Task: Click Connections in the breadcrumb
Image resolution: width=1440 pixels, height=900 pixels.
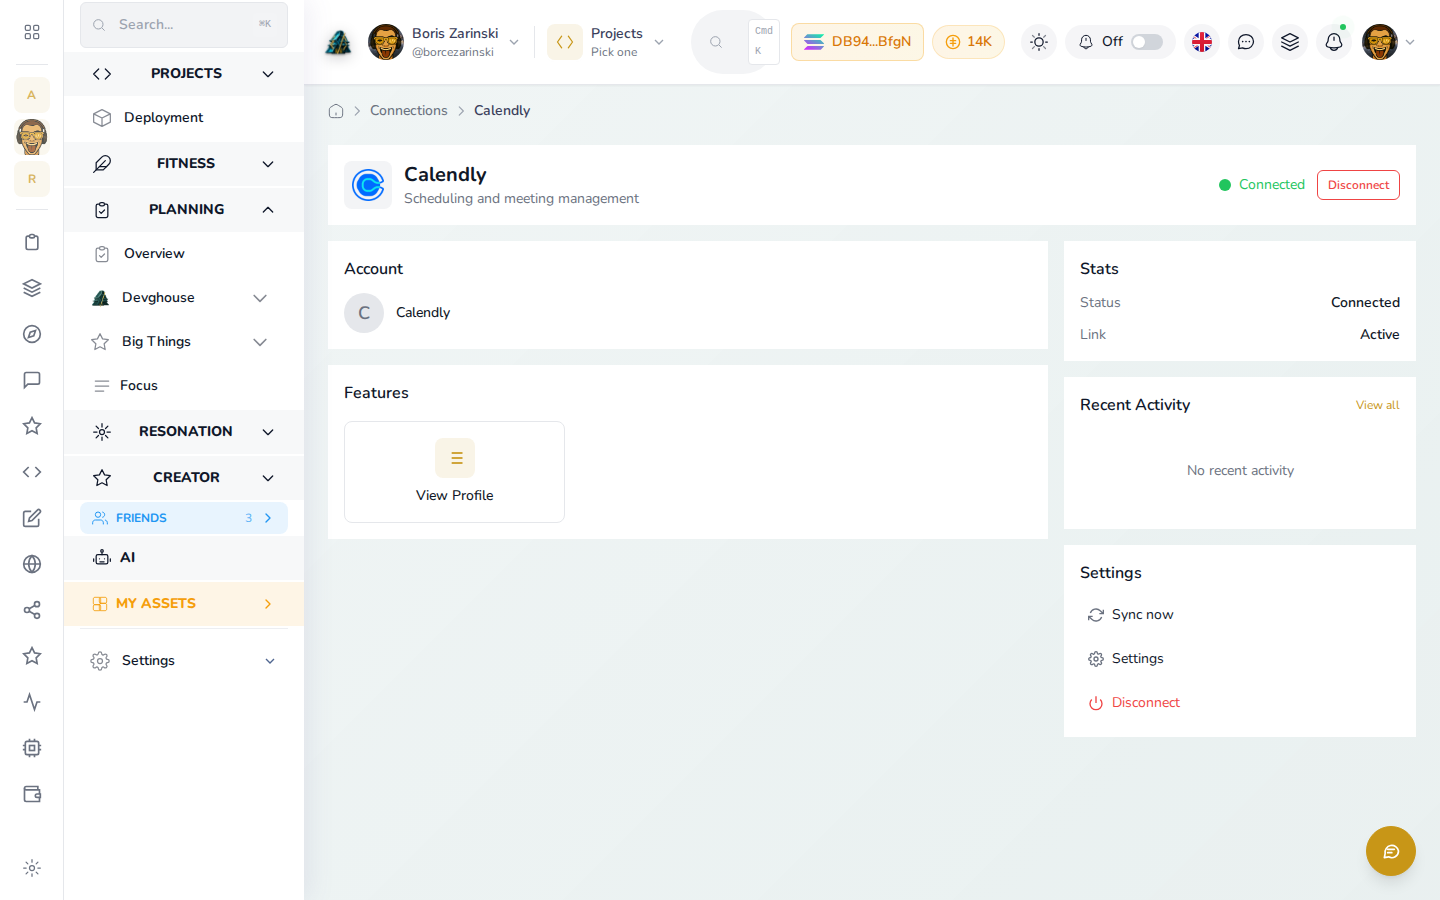Action: tap(409, 111)
